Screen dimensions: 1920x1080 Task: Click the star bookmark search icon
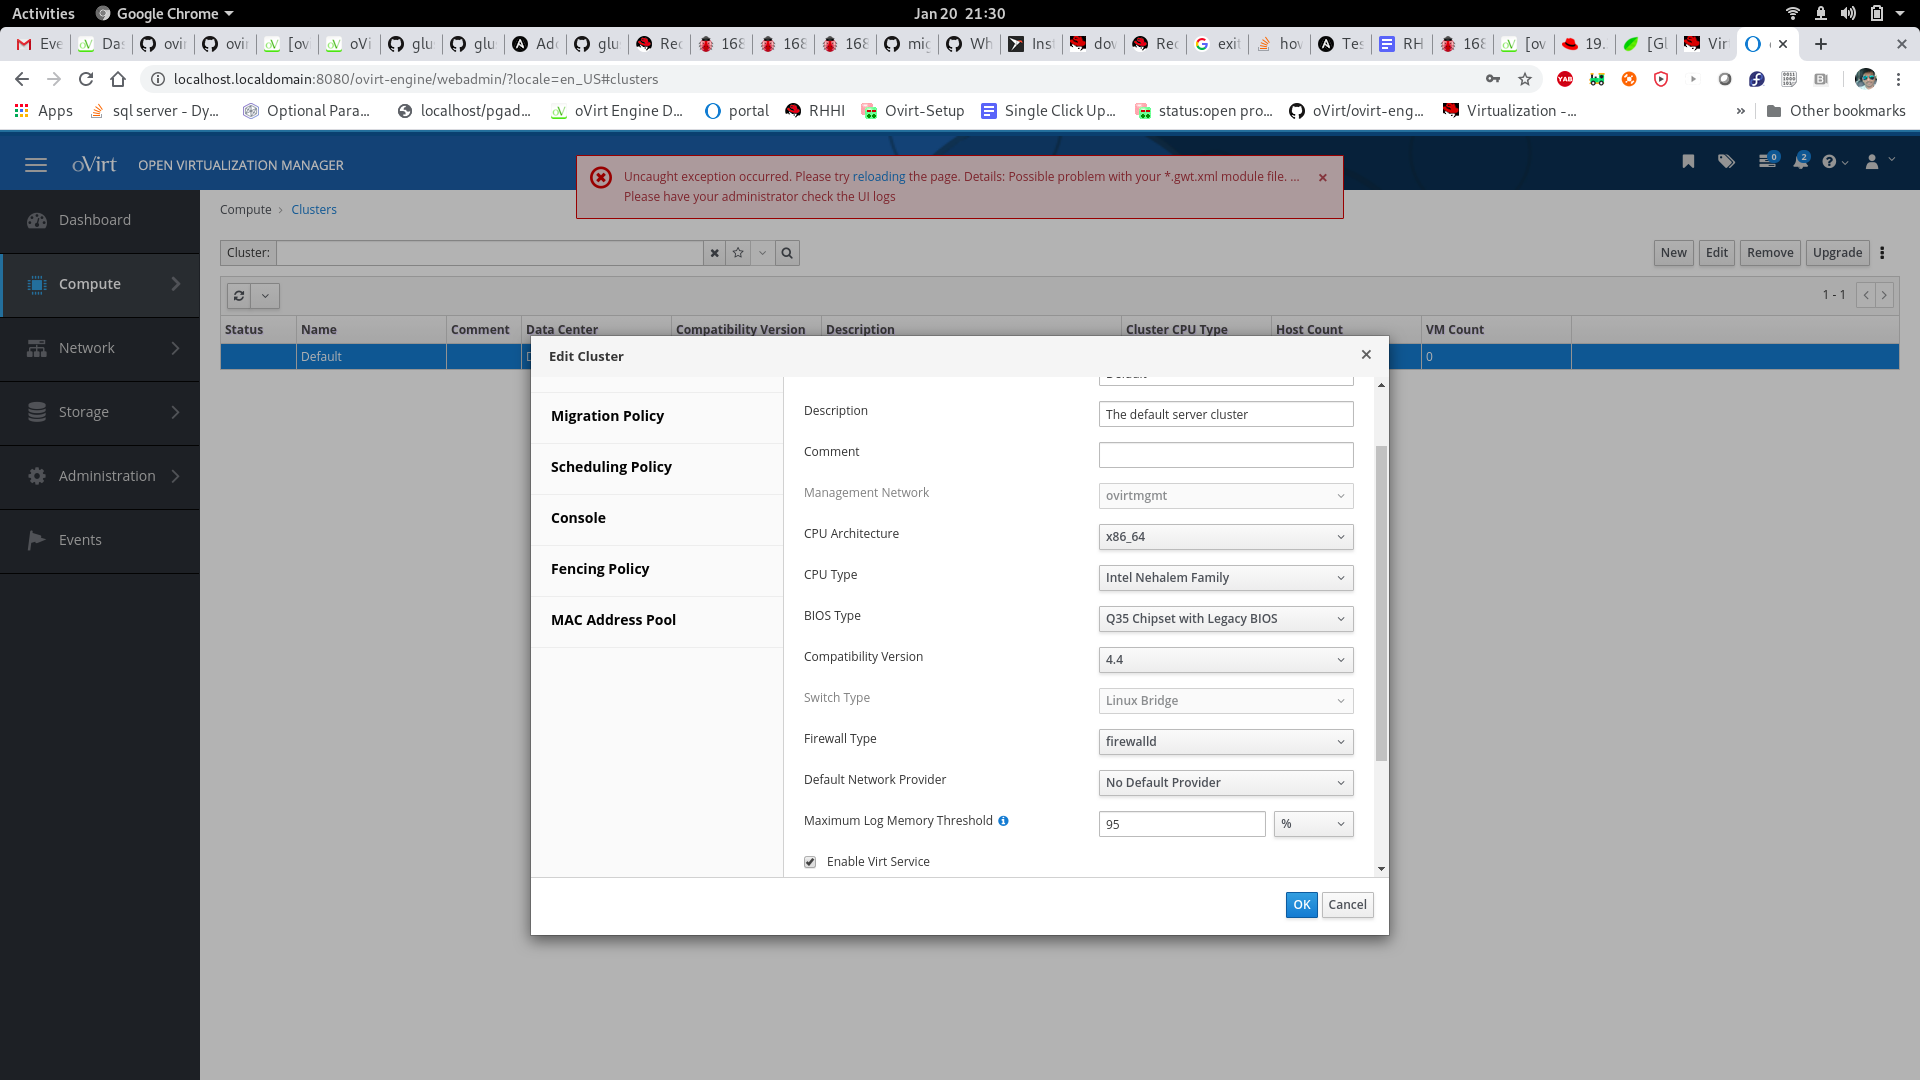click(738, 253)
